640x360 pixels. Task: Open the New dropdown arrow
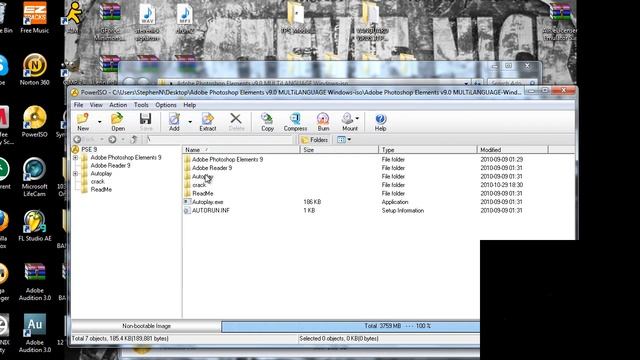coord(99,122)
